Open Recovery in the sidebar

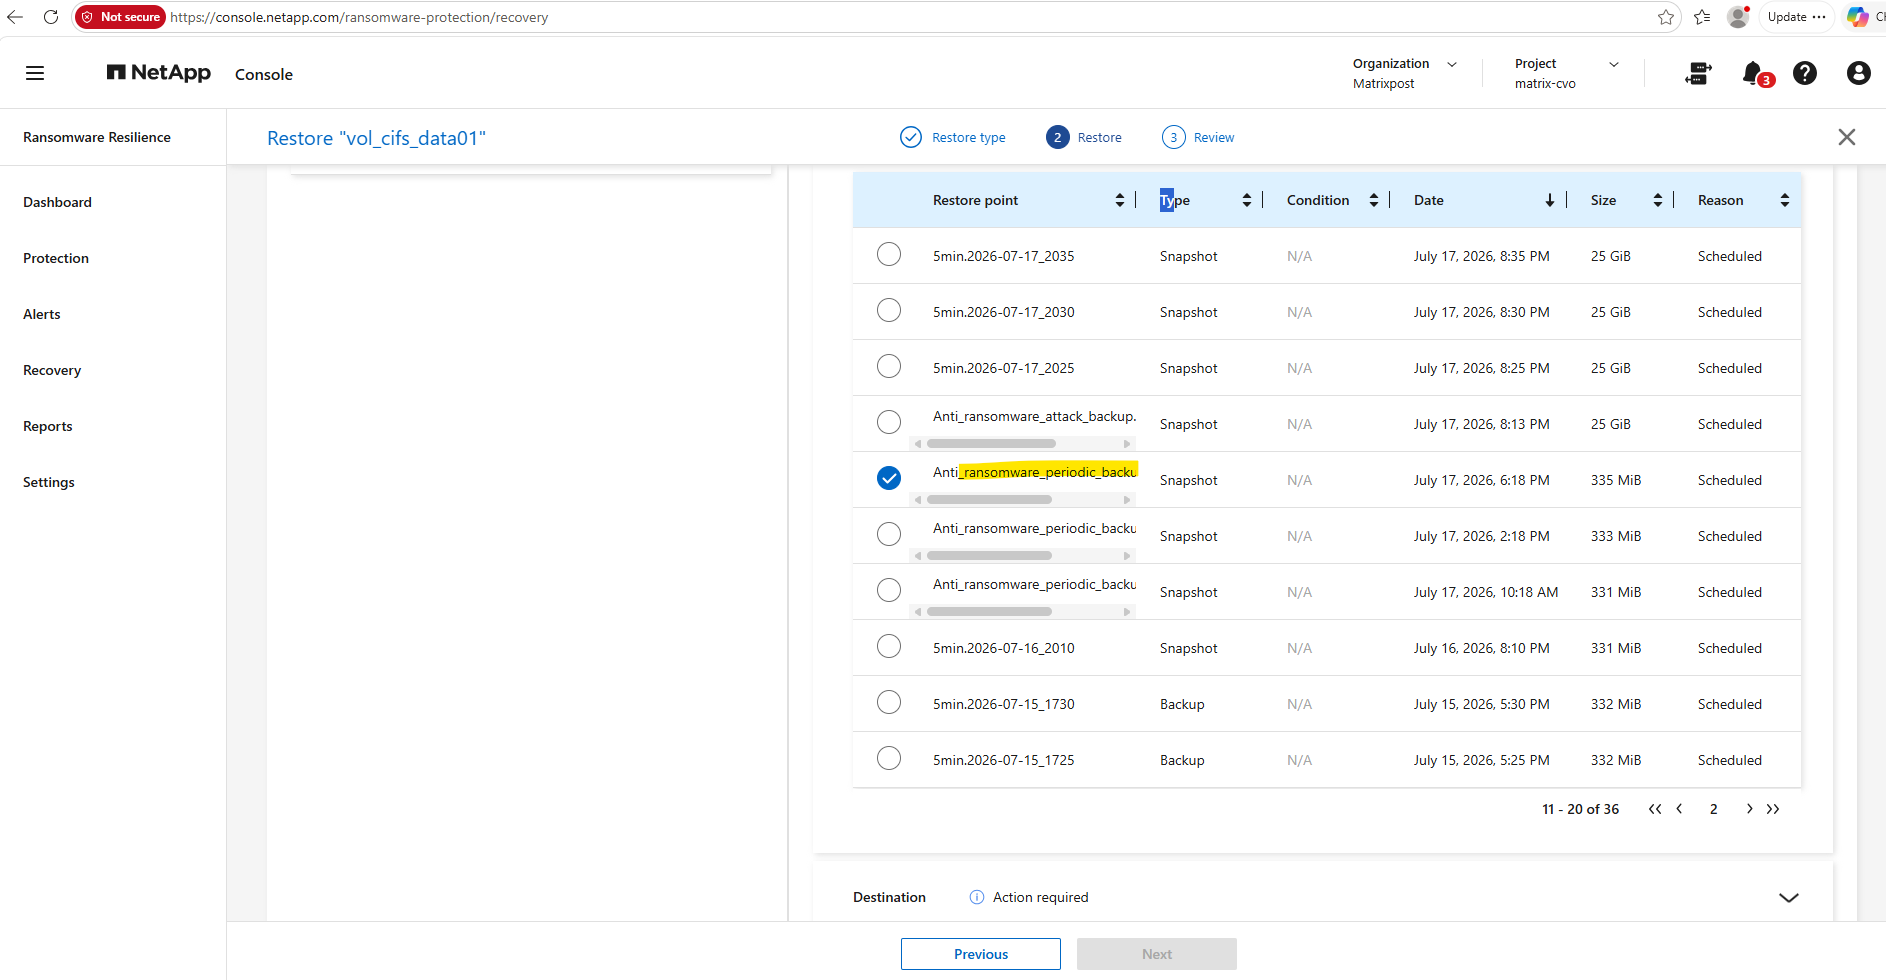52,370
